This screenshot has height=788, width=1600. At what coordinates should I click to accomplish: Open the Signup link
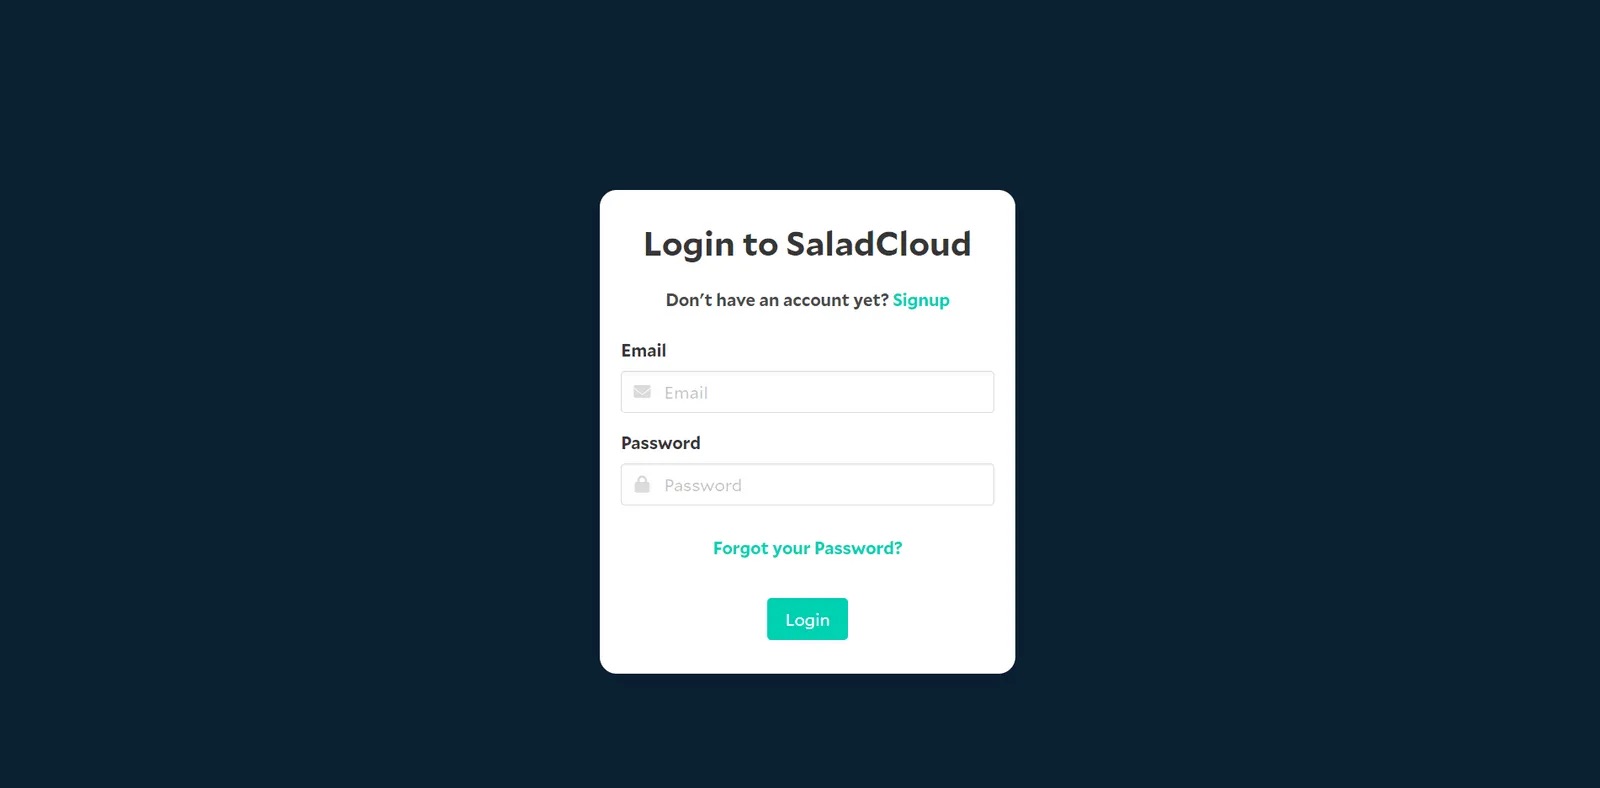pos(921,300)
